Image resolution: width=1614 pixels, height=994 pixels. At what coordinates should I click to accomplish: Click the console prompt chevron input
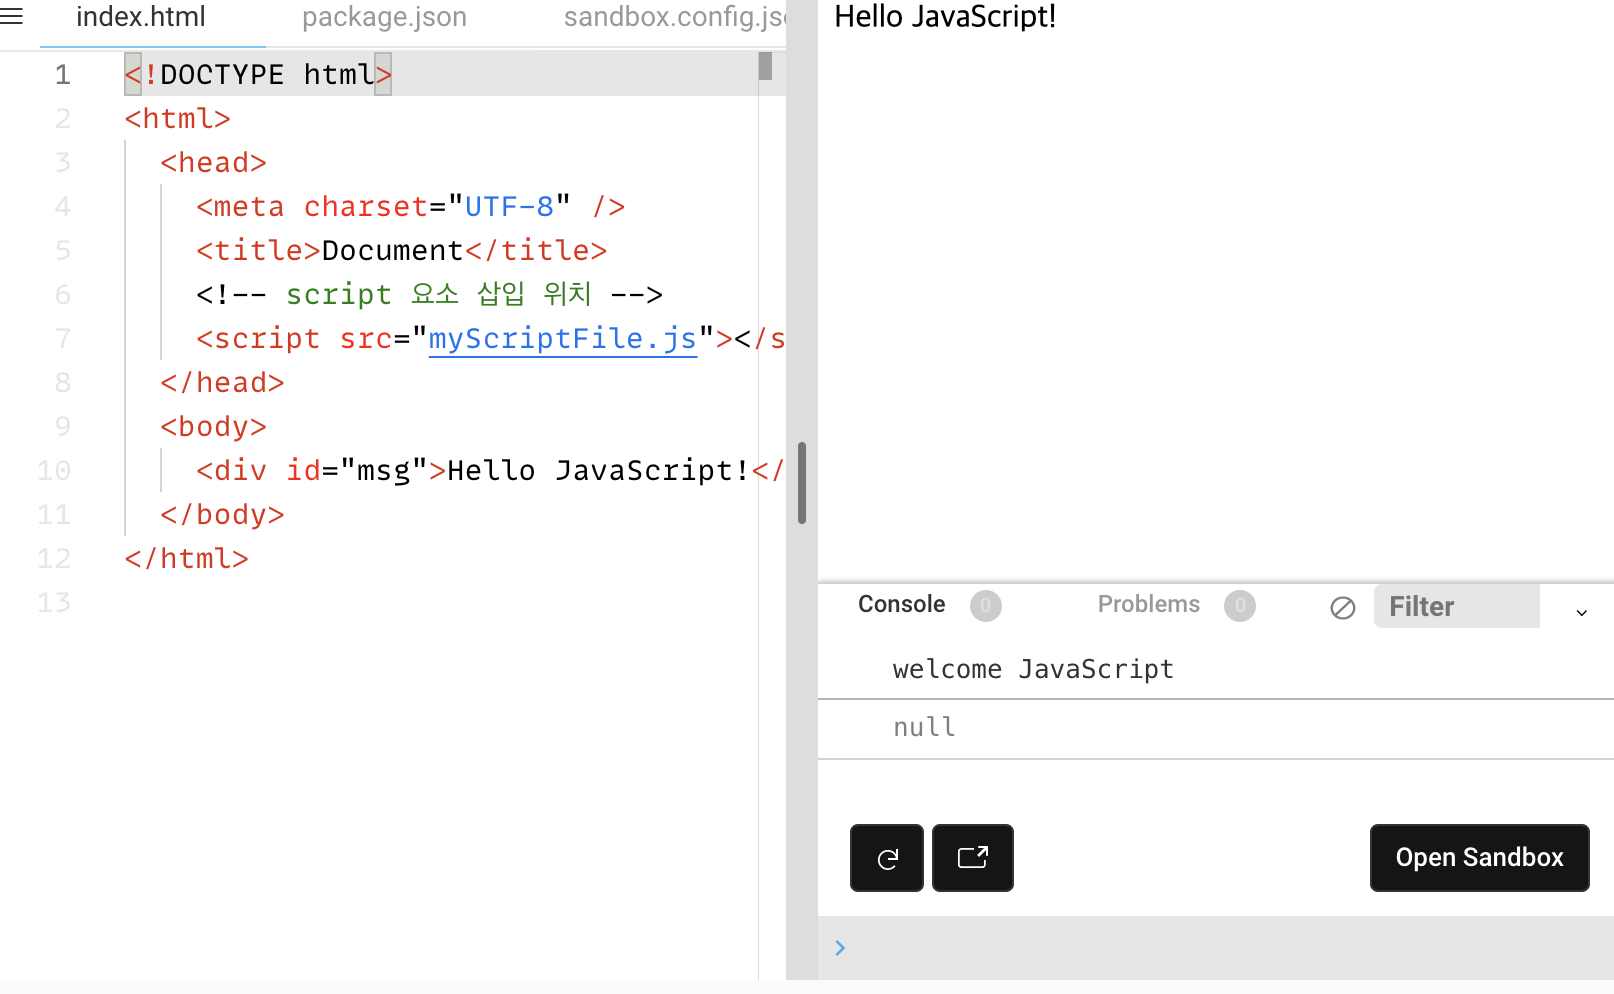coord(840,948)
